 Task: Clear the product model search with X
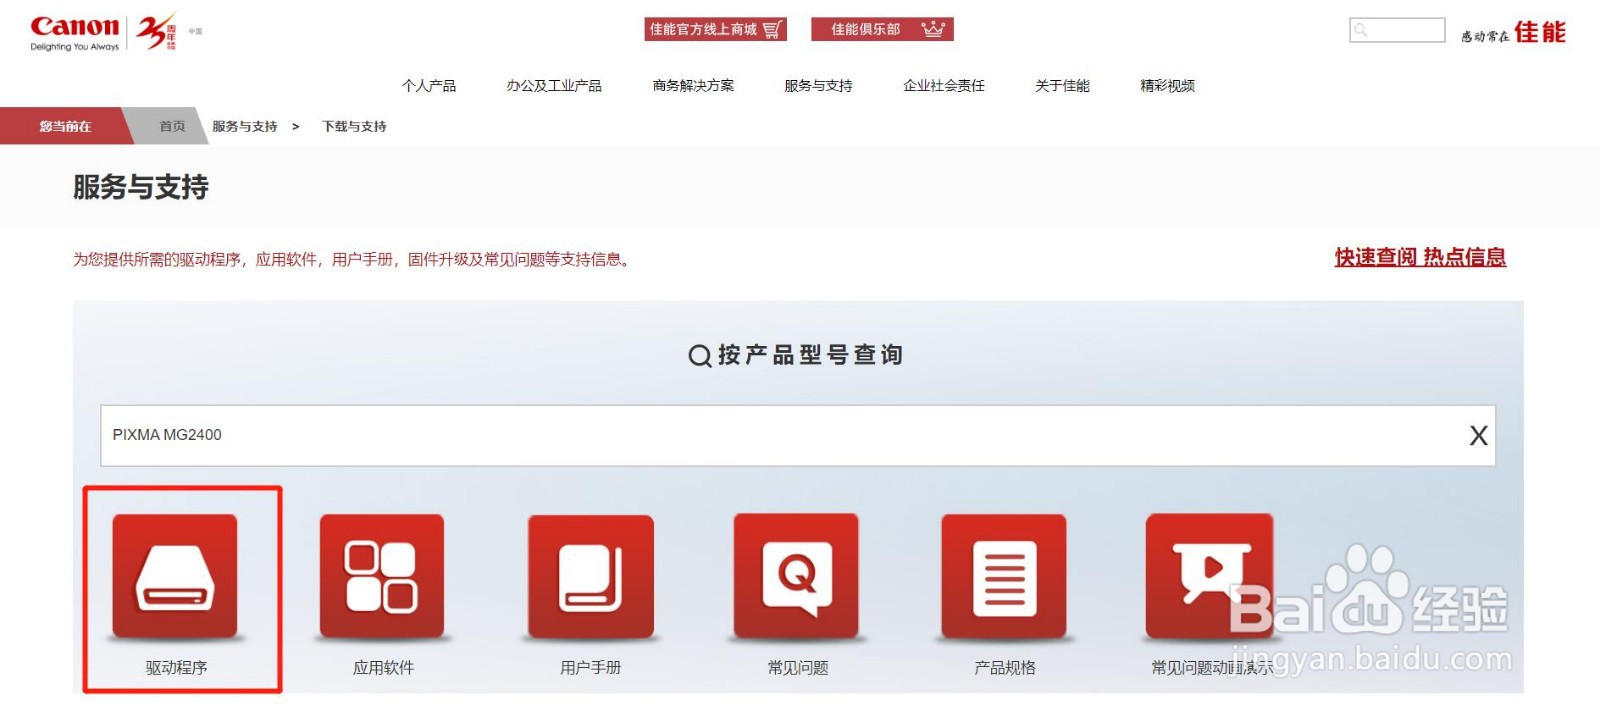click(1478, 435)
